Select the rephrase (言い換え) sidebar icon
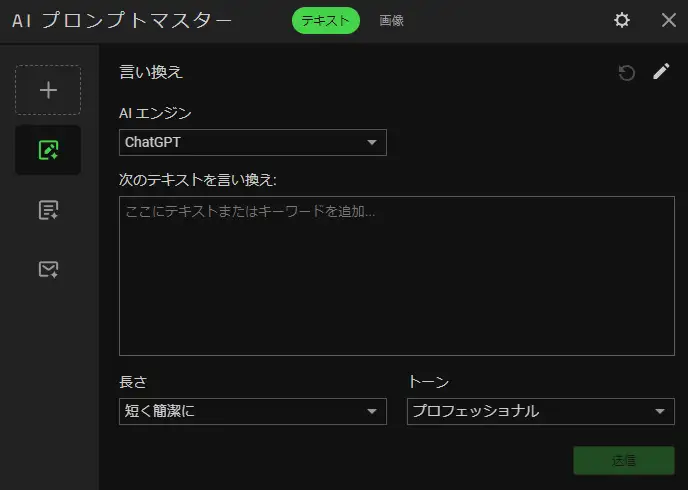688x490 pixels. tap(48, 150)
